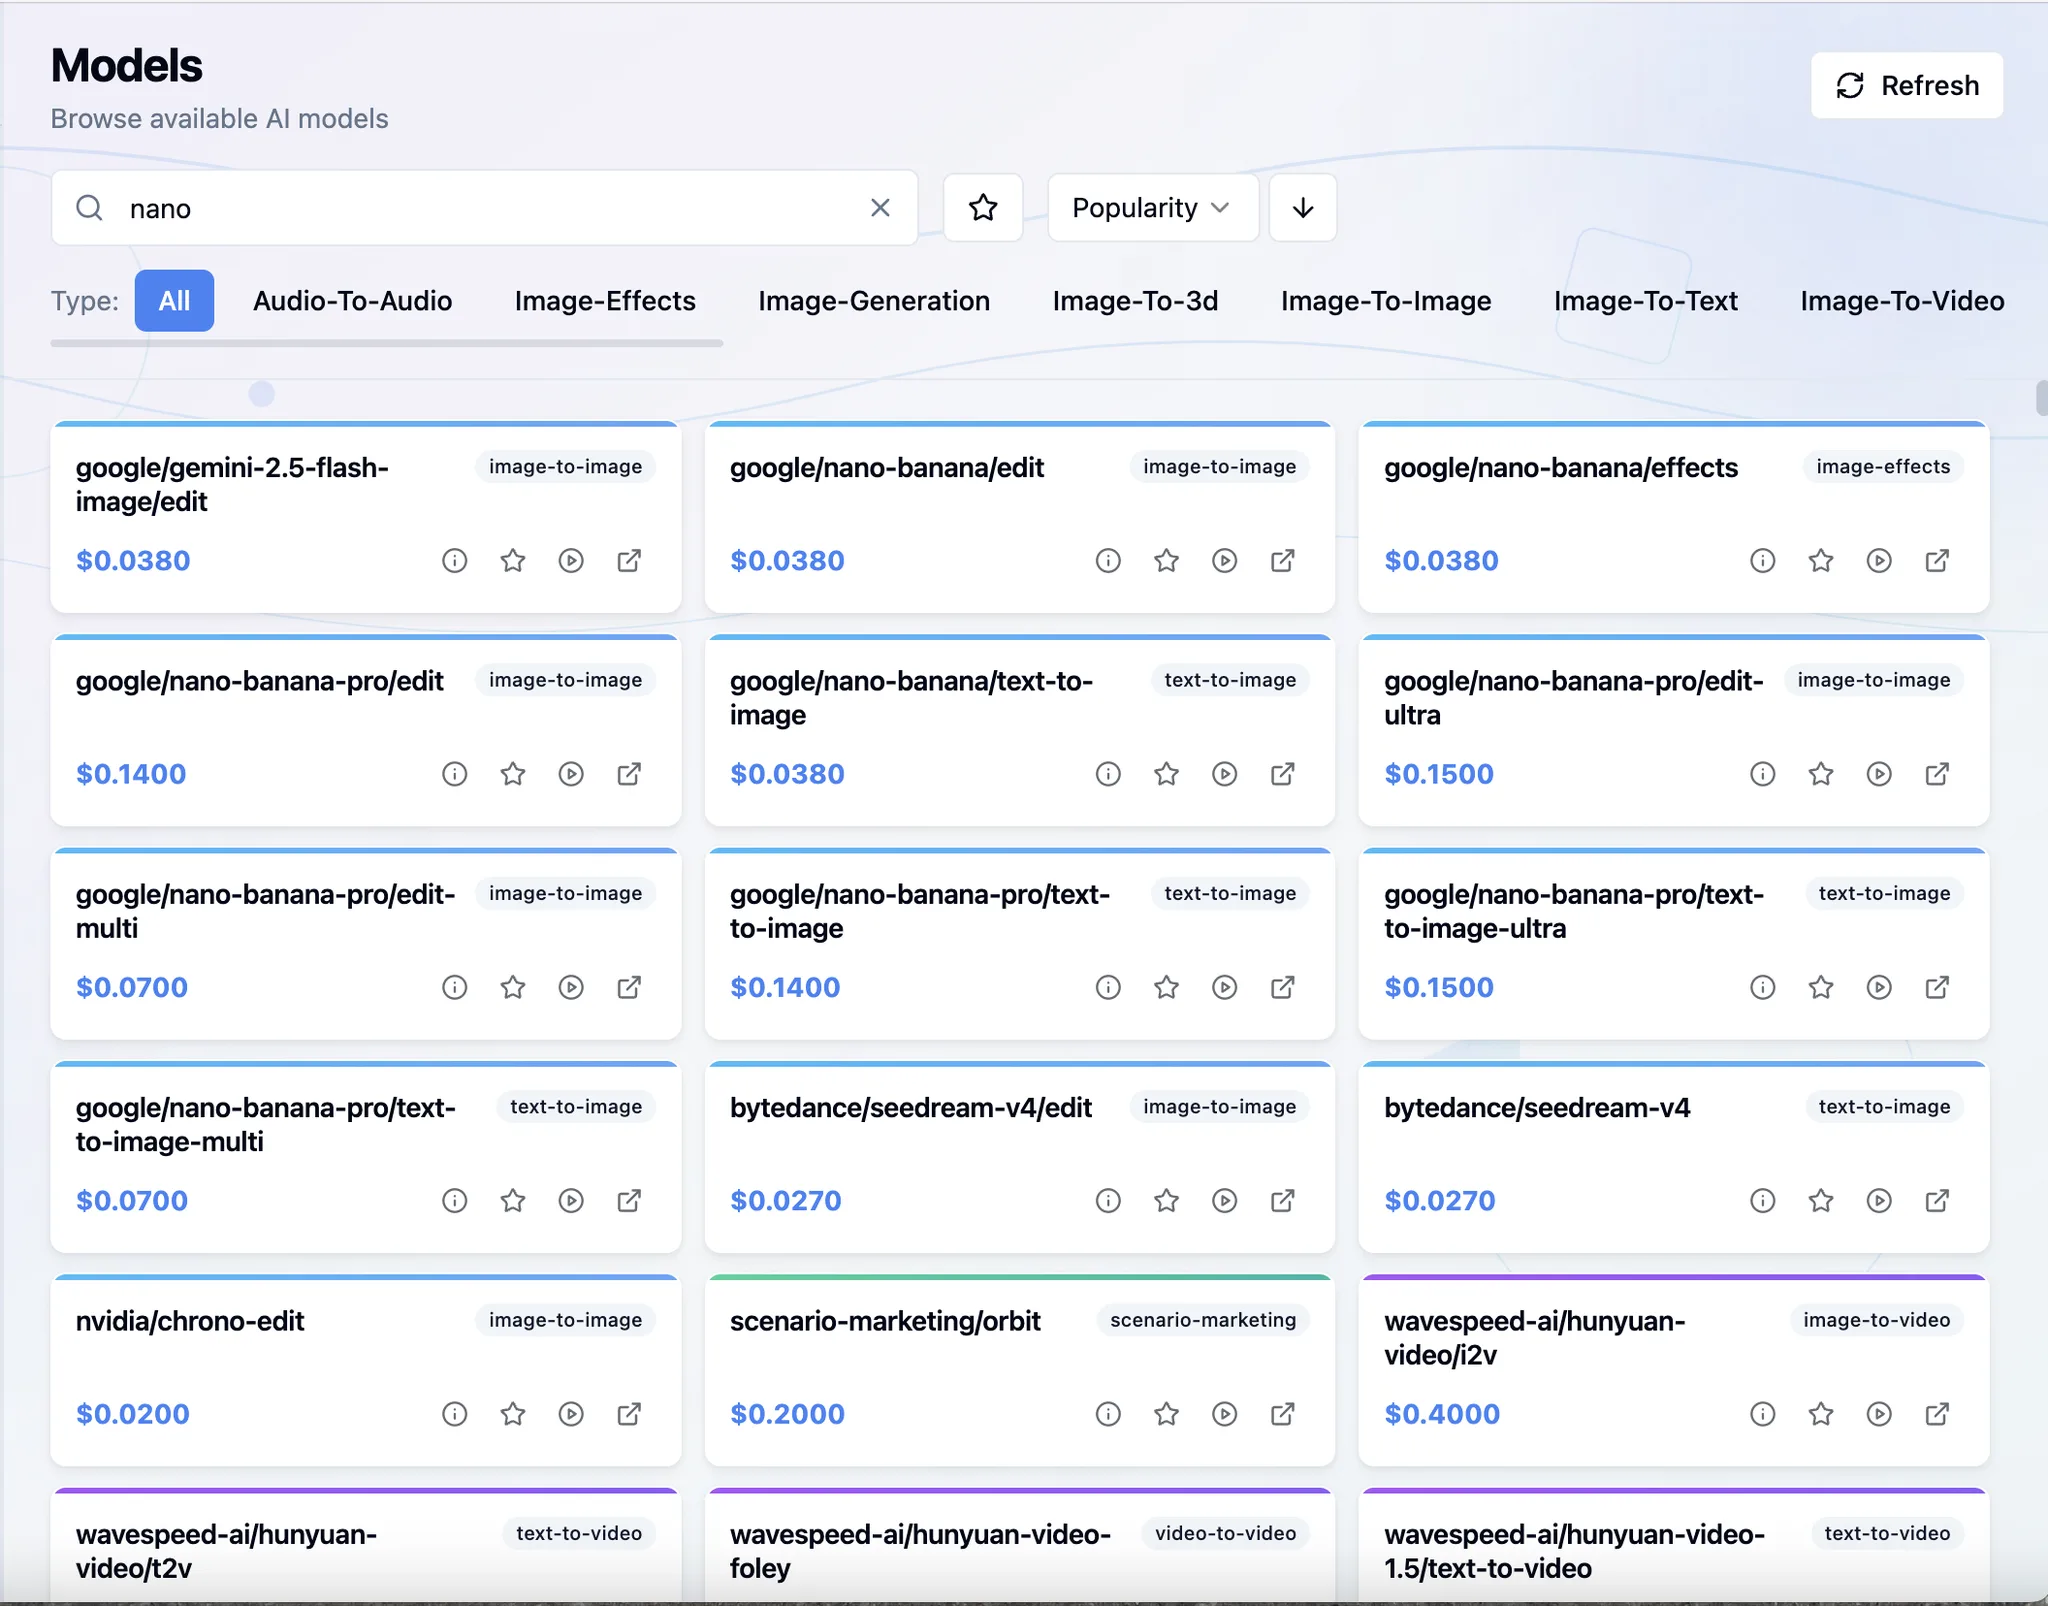Image resolution: width=2048 pixels, height=1606 pixels.
Task: Switch to Image-Generation type filter
Action: pyautogui.click(x=874, y=301)
